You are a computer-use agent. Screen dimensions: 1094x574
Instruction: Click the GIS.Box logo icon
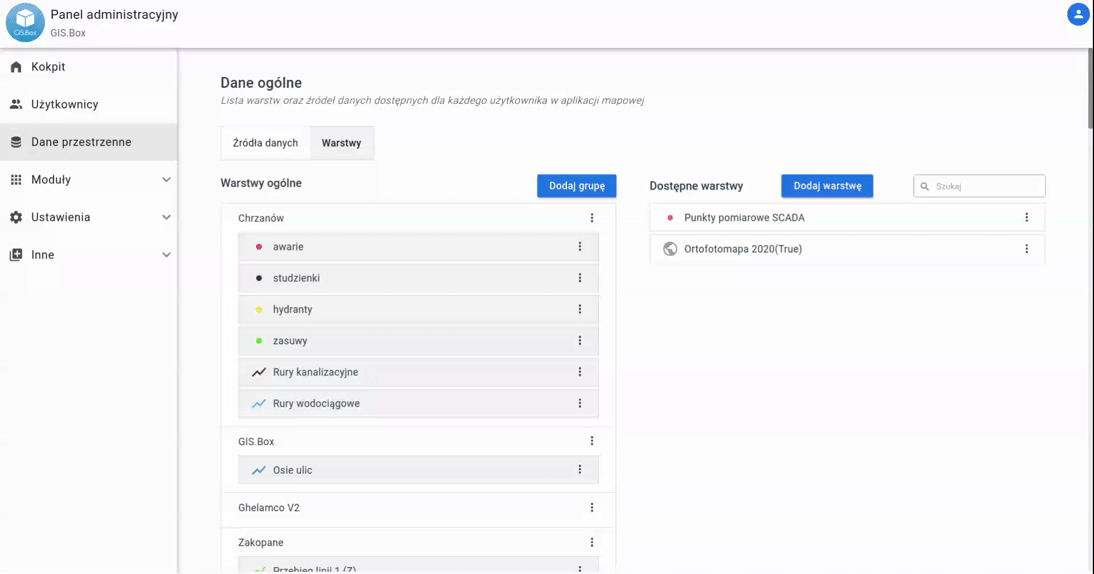point(25,22)
